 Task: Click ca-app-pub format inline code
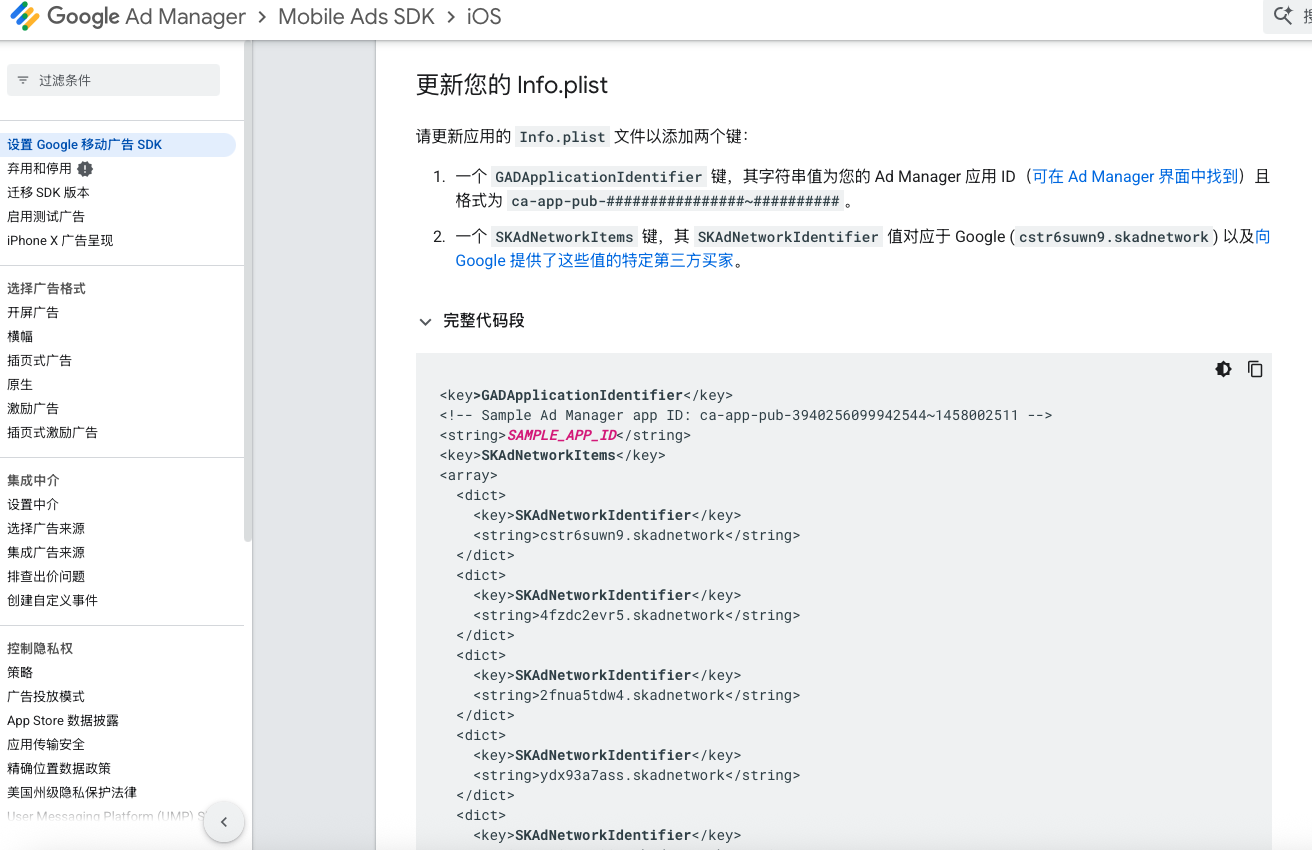click(x=675, y=201)
